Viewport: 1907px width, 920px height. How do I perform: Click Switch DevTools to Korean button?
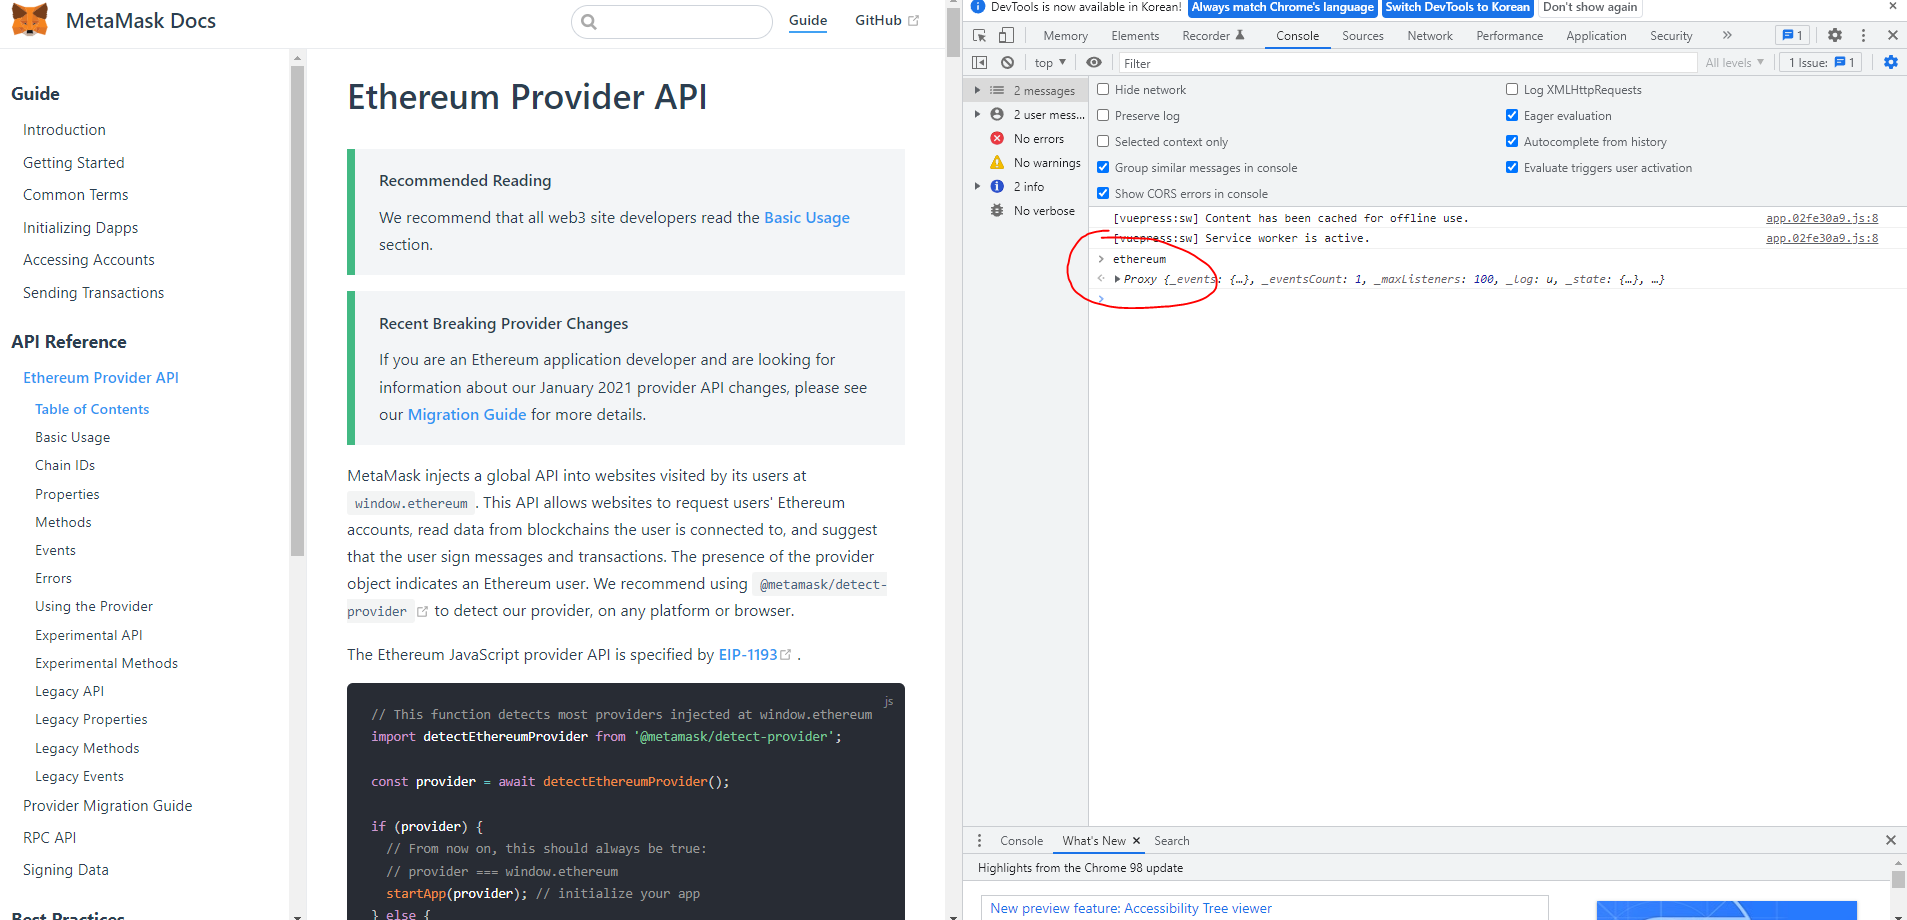tap(1457, 7)
